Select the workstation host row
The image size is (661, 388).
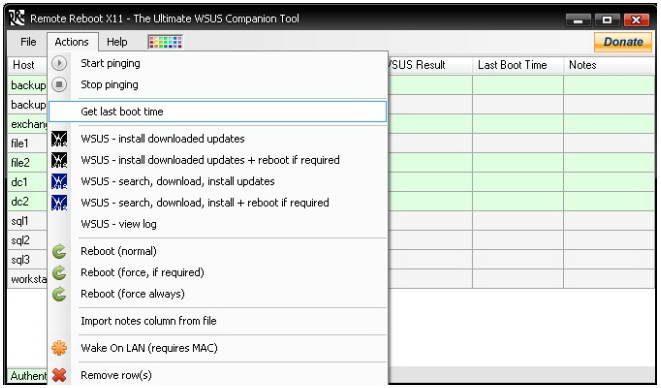pyautogui.click(x=28, y=279)
